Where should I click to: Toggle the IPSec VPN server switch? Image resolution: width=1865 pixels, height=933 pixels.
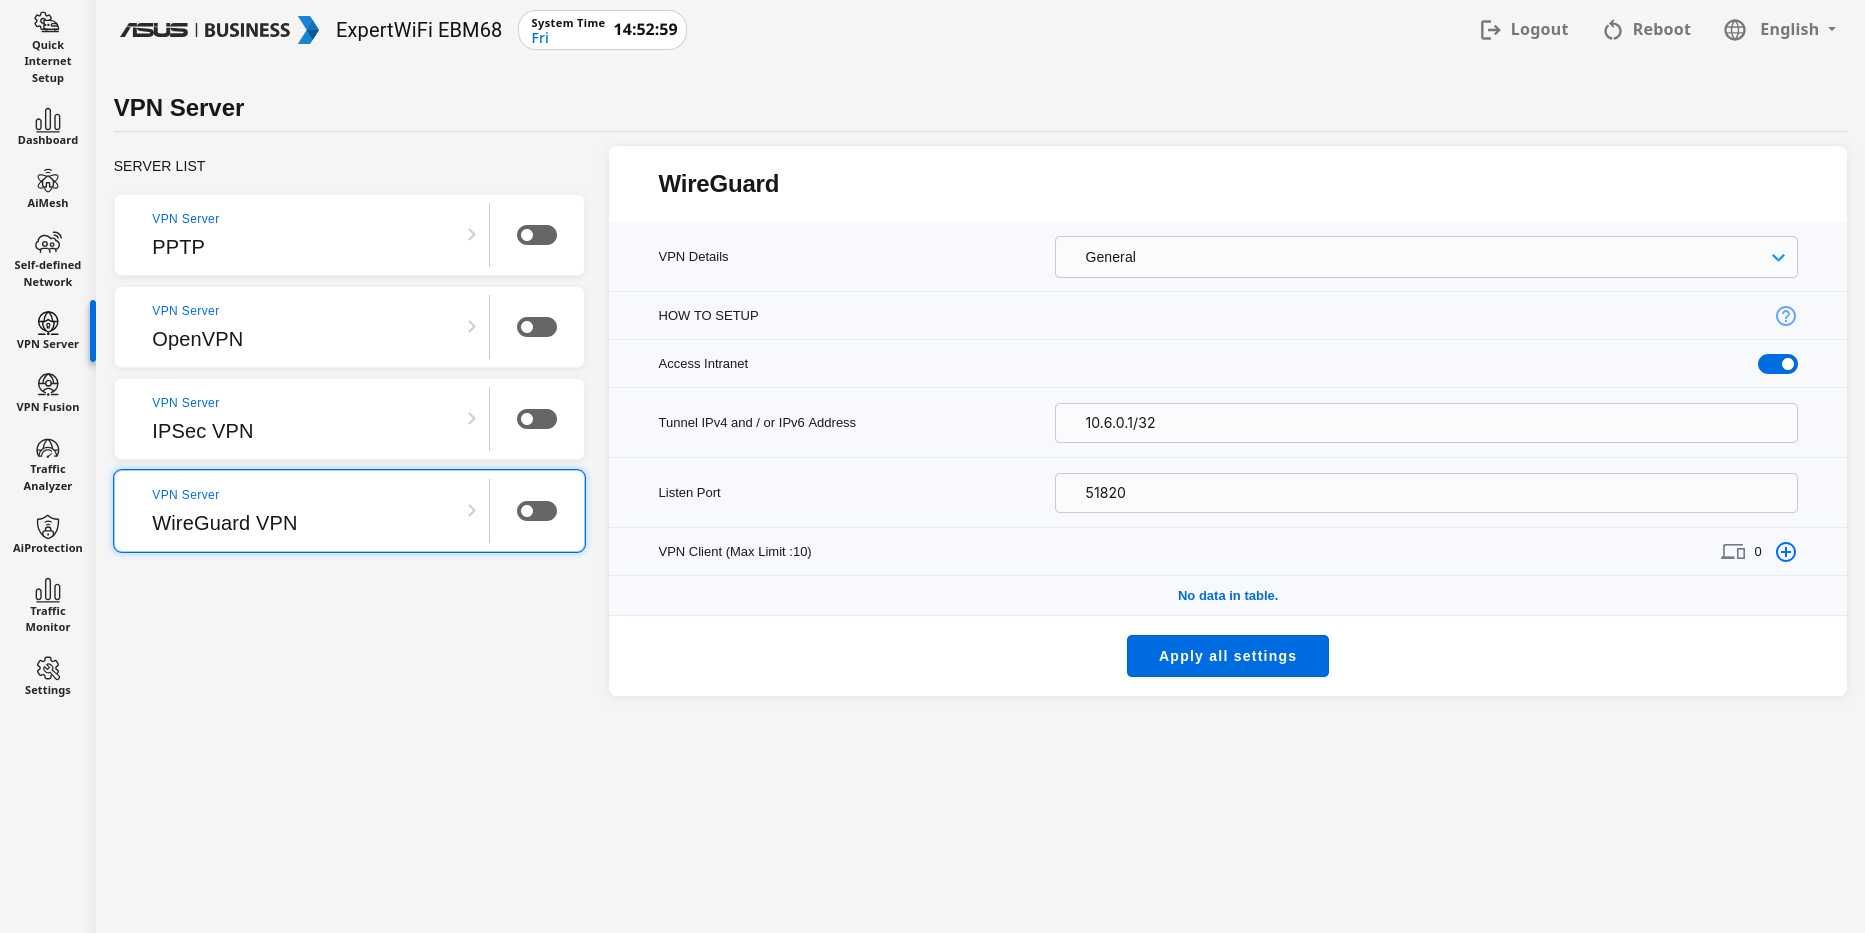[537, 419]
